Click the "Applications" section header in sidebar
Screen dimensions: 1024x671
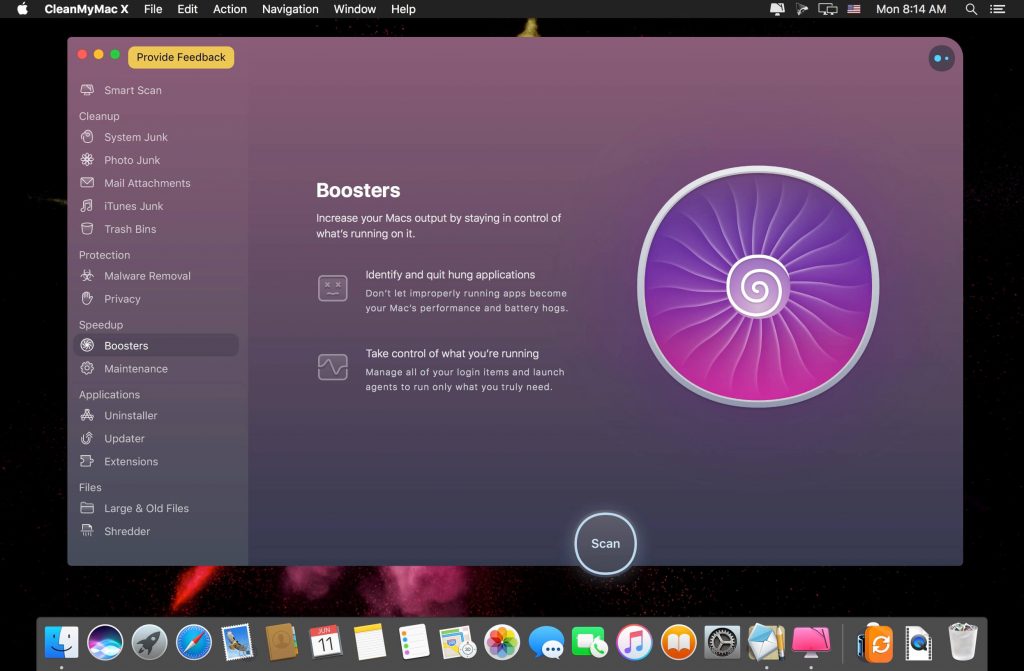click(x=109, y=395)
